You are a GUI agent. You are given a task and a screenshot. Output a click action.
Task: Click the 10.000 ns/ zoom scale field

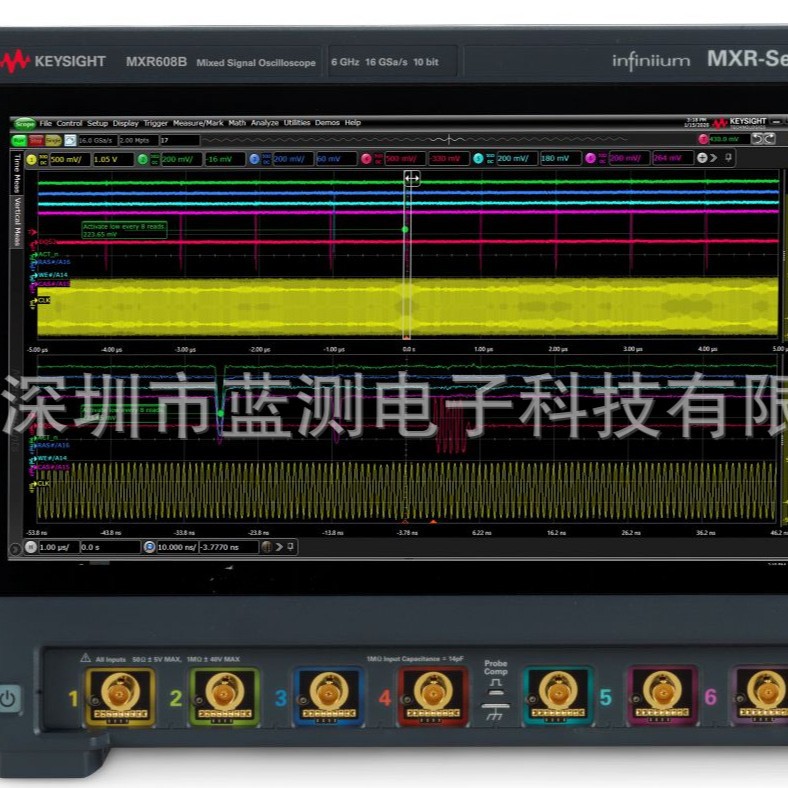click(177, 547)
